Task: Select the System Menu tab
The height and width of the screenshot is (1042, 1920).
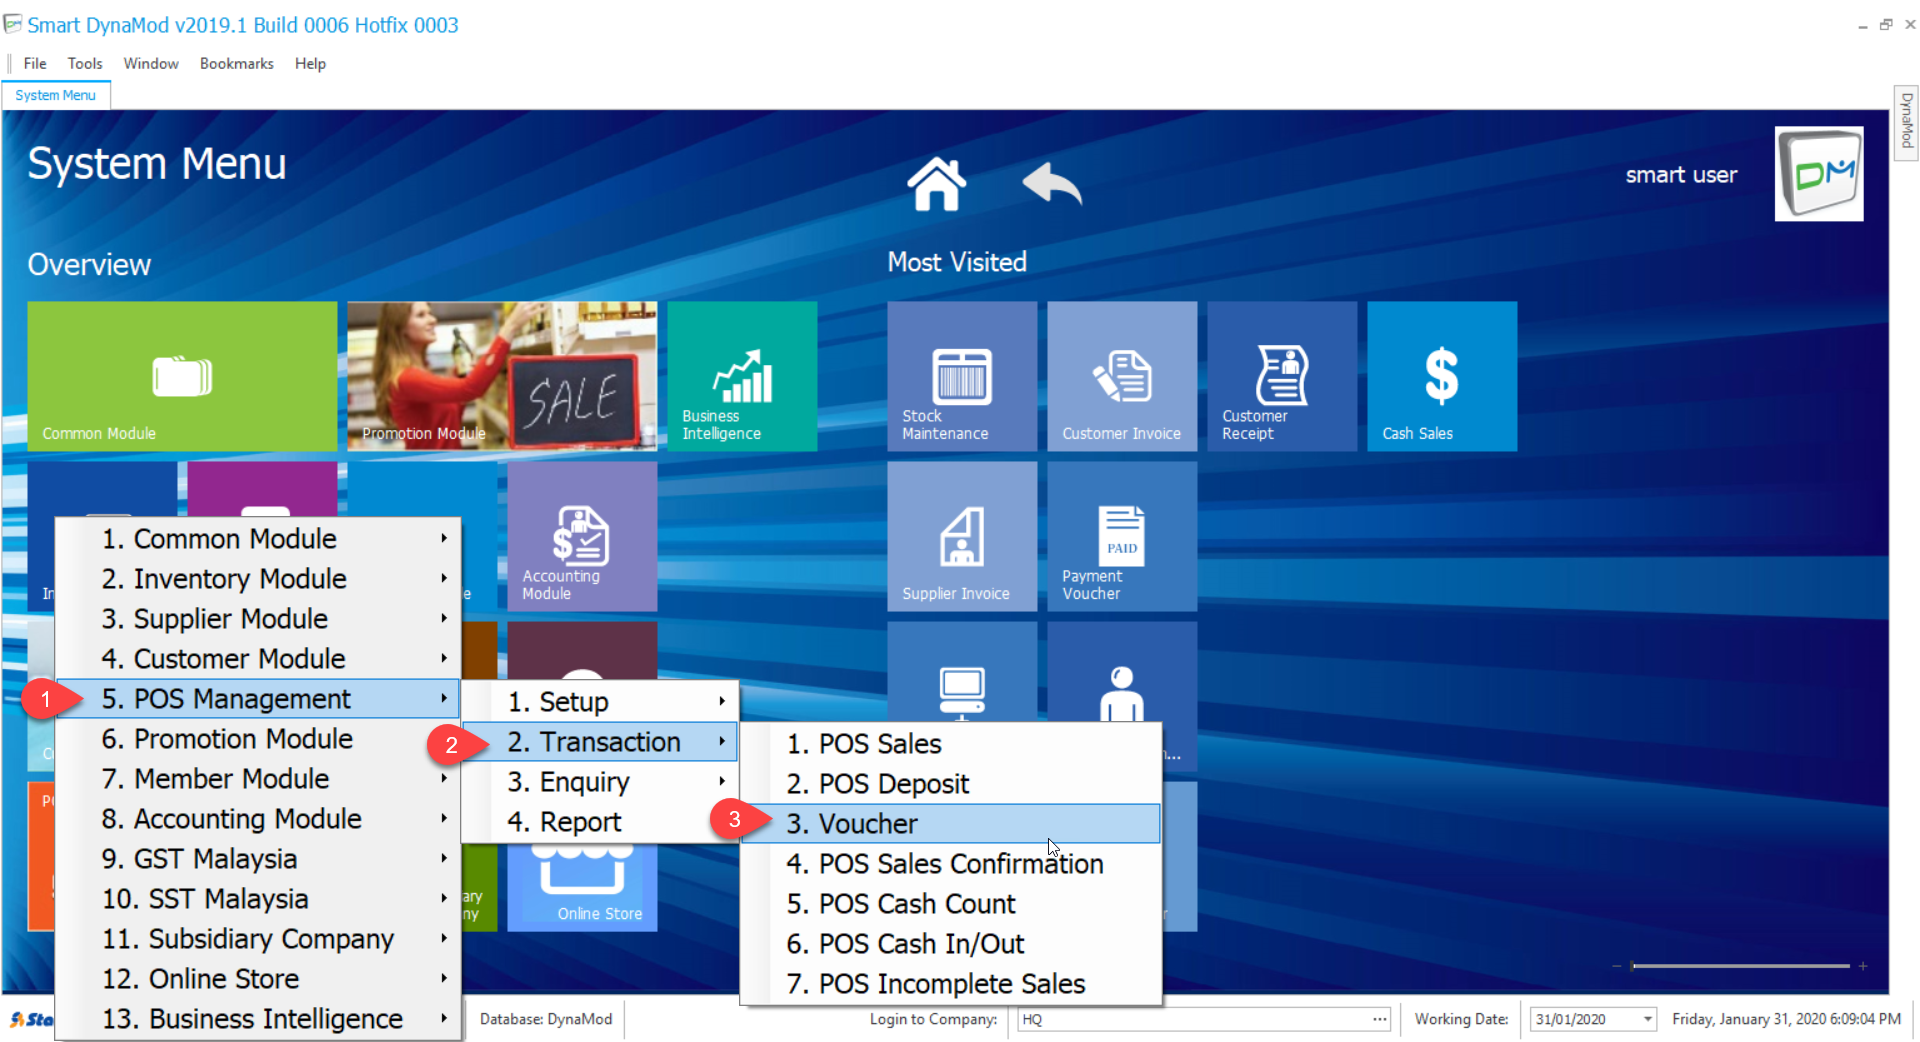Action: [x=56, y=95]
